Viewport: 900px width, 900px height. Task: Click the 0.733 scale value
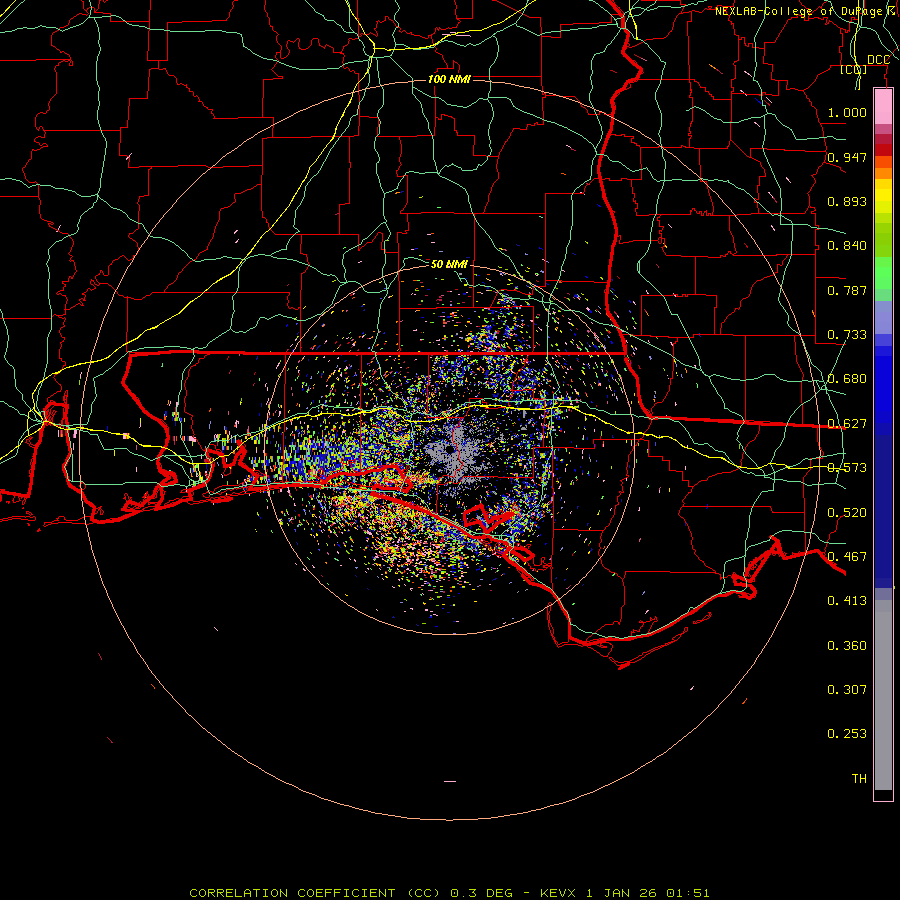(847, 335)
